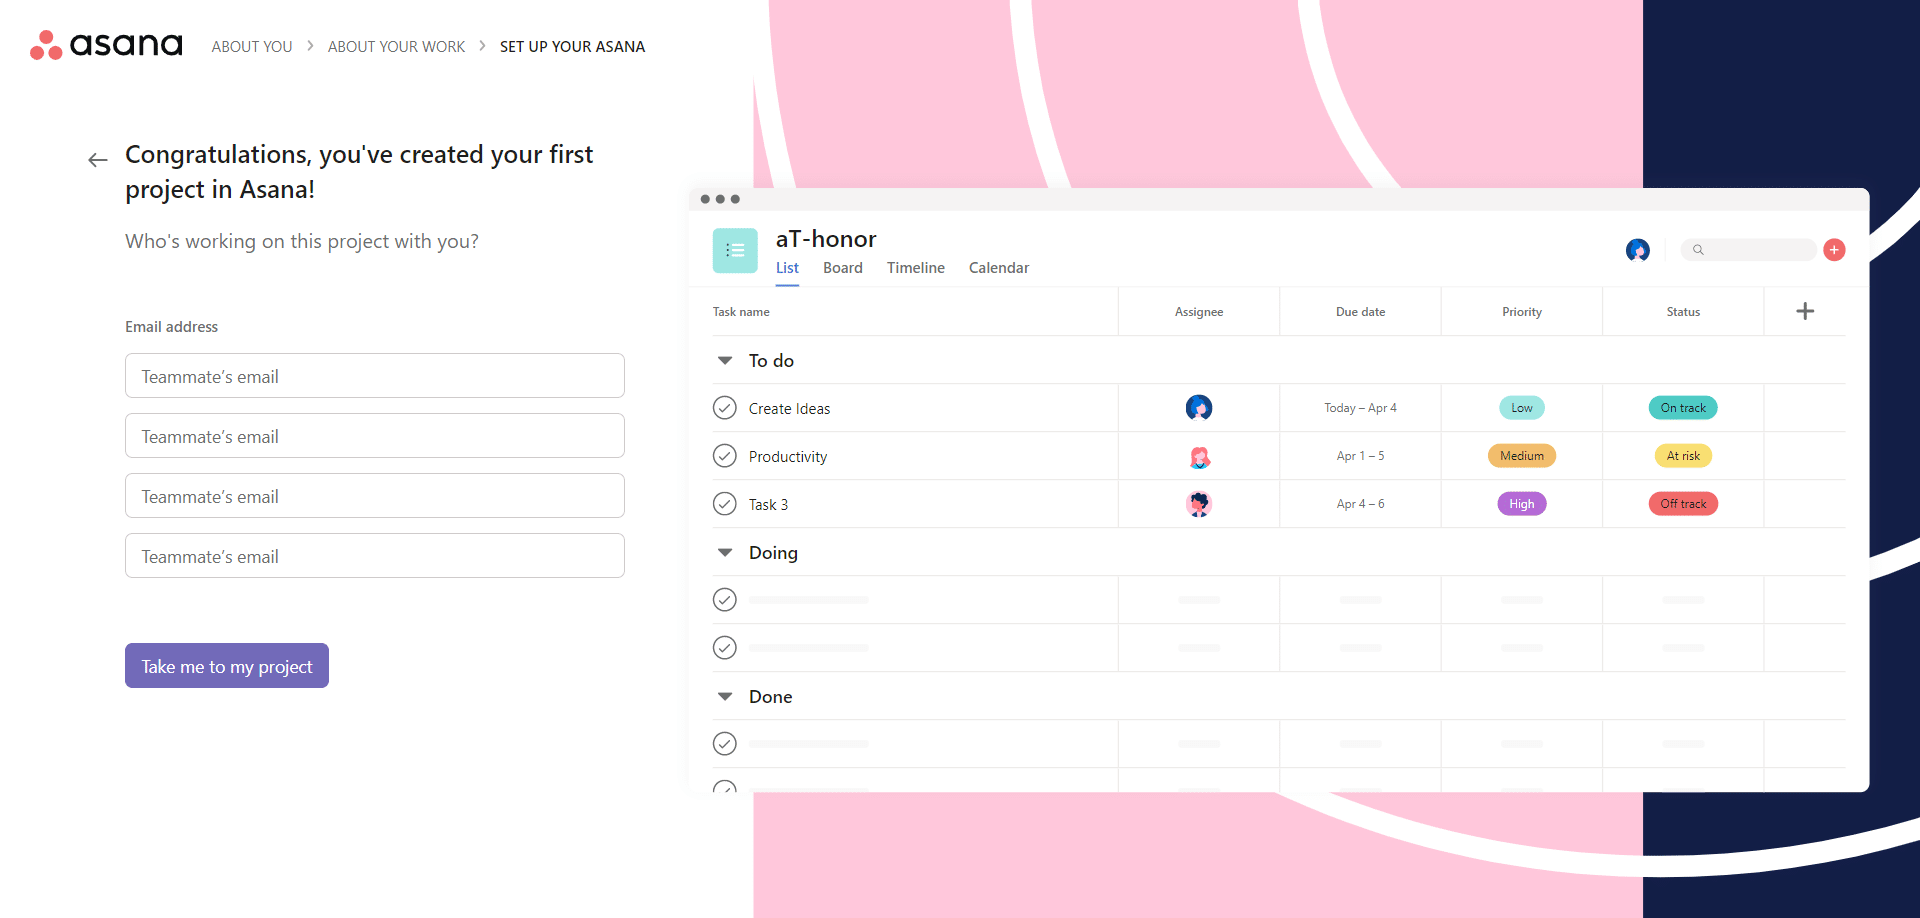Click the aT-honor project list icon

[735, 250]
